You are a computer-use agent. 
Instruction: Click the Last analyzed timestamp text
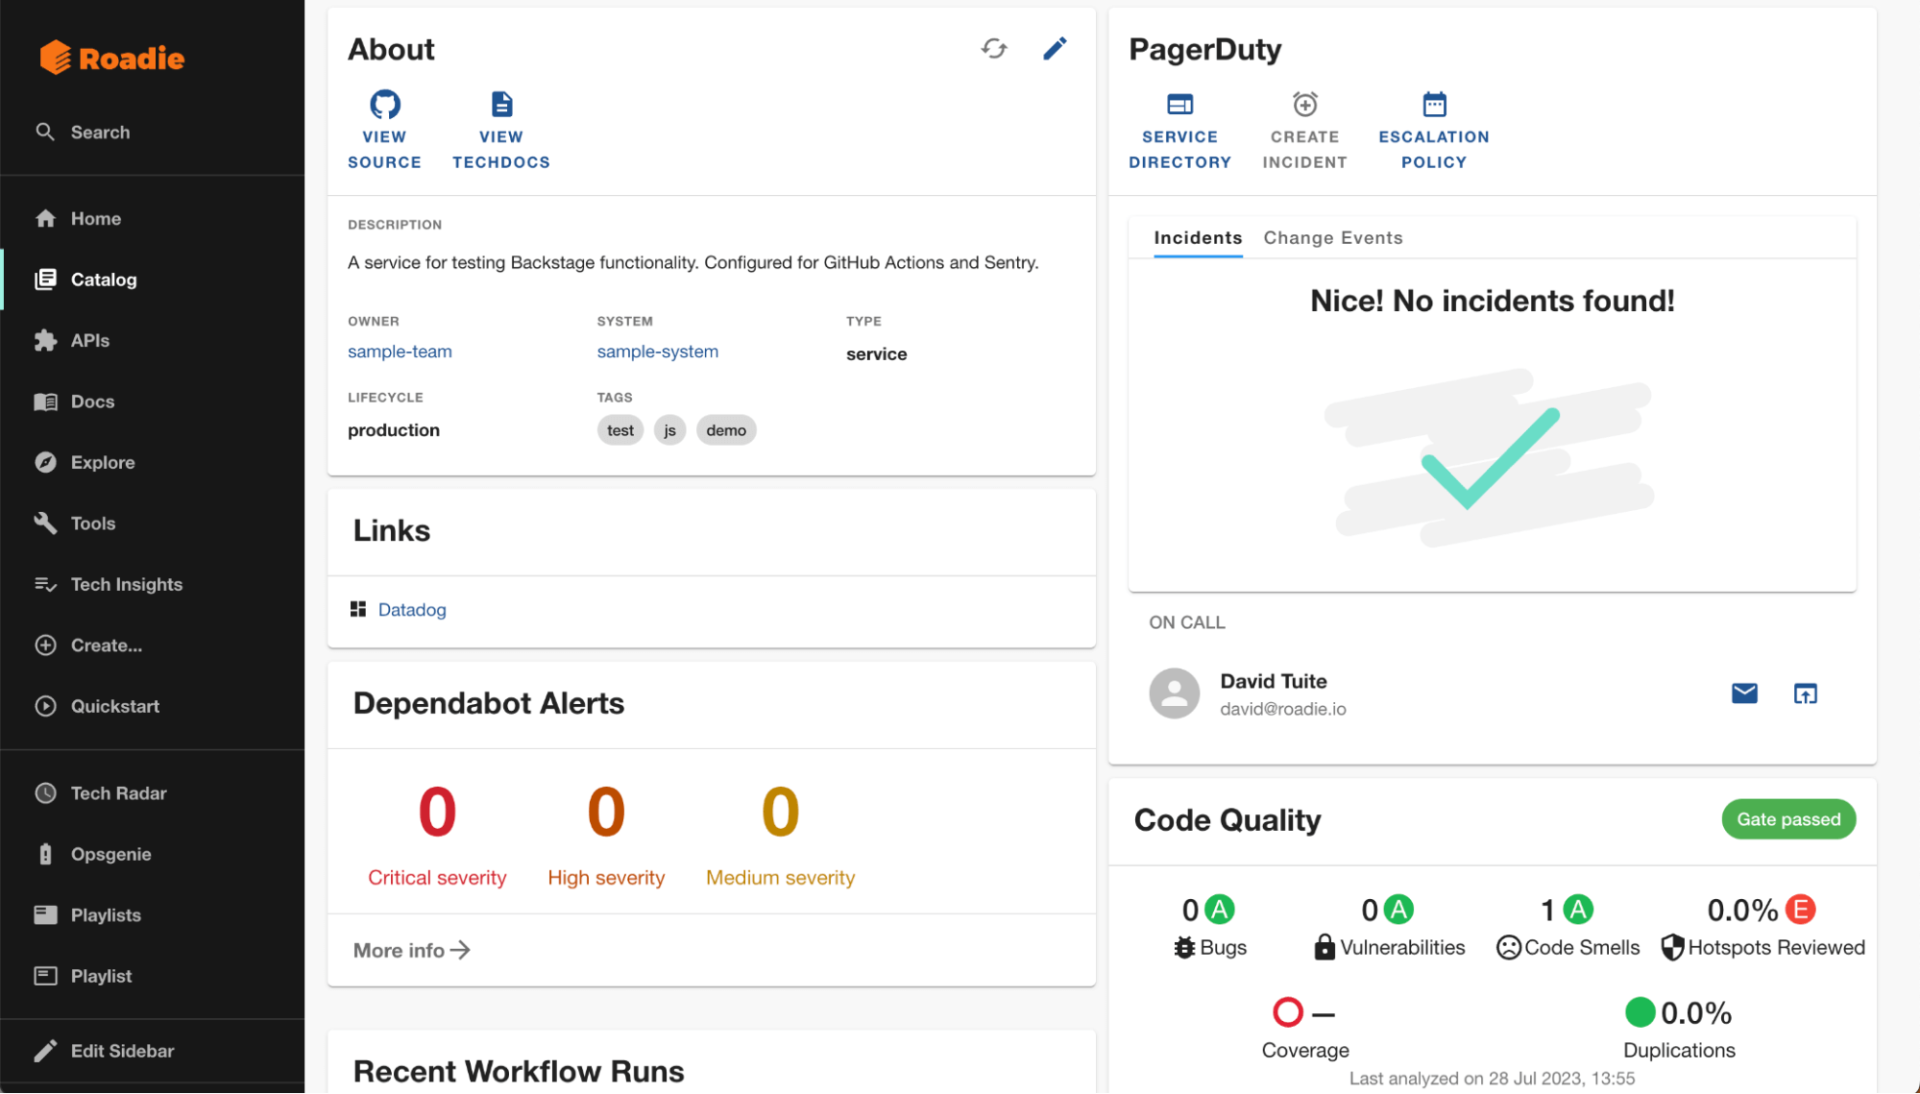tap(1492, 1079)
